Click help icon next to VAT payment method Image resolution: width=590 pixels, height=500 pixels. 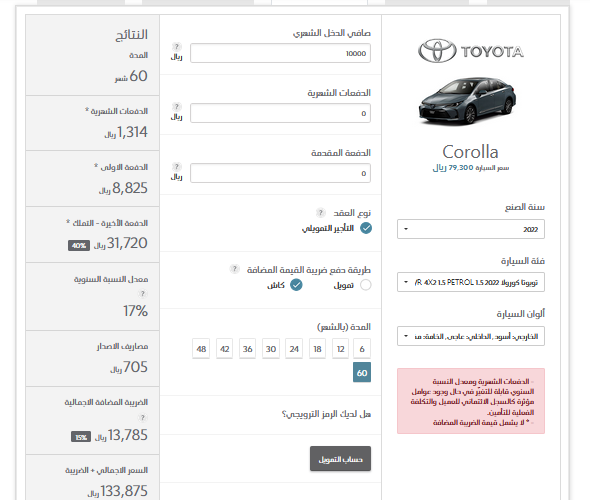(x=234, y=269)
